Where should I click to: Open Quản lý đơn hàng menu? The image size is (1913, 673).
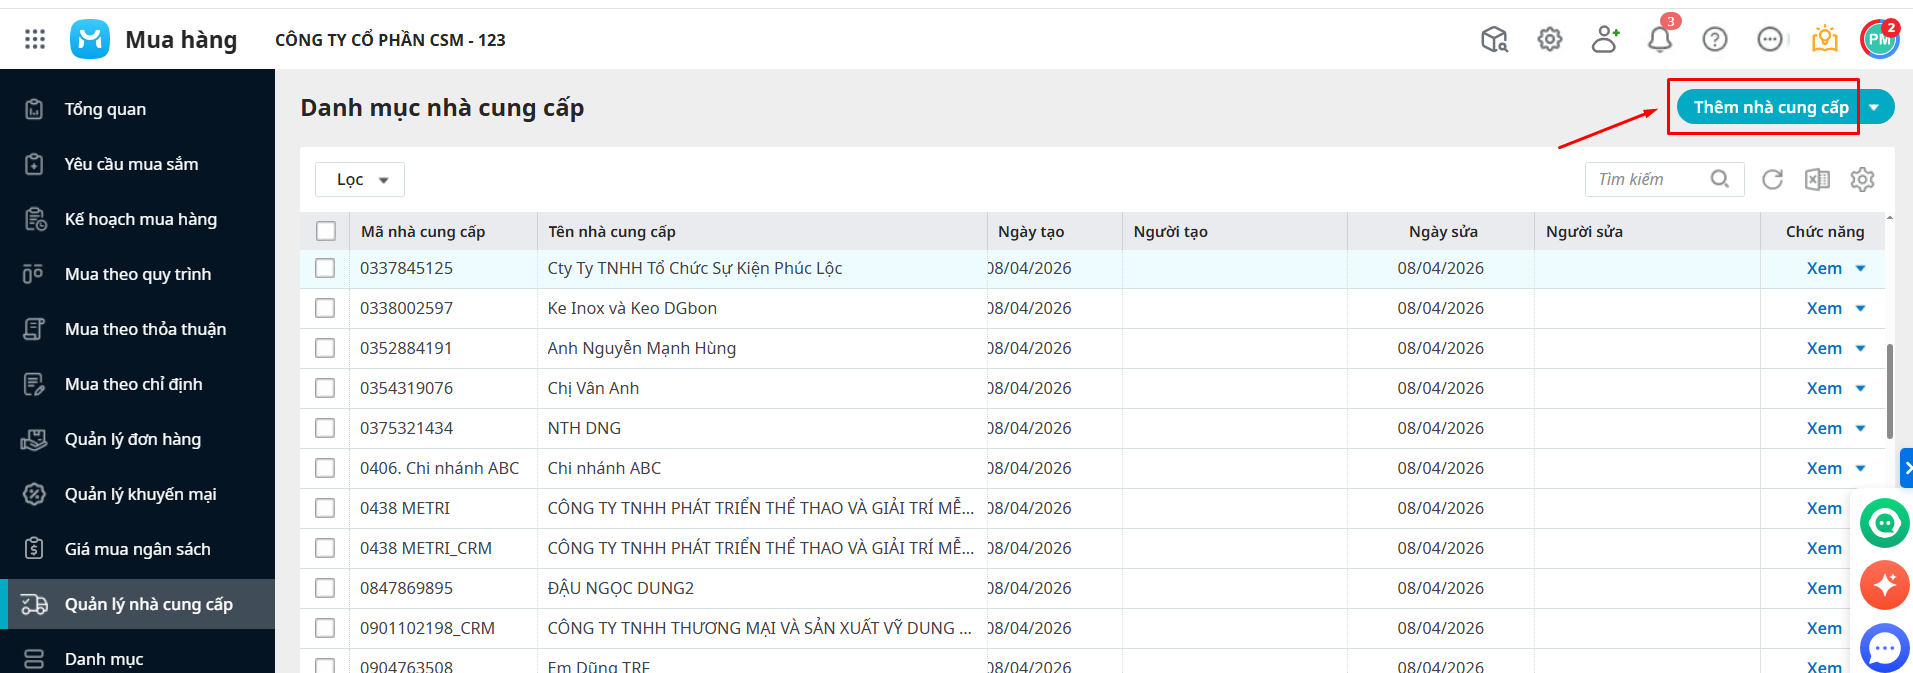[x=132, y=439]
